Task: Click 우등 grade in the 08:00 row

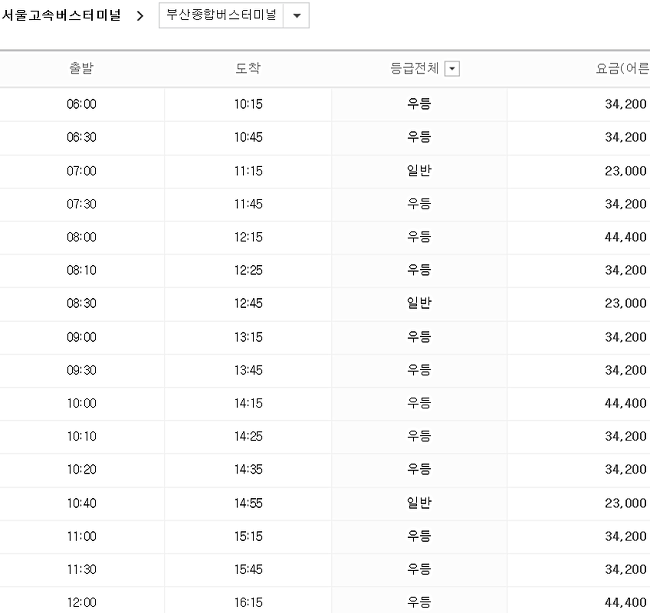Action: click(419, 237)
